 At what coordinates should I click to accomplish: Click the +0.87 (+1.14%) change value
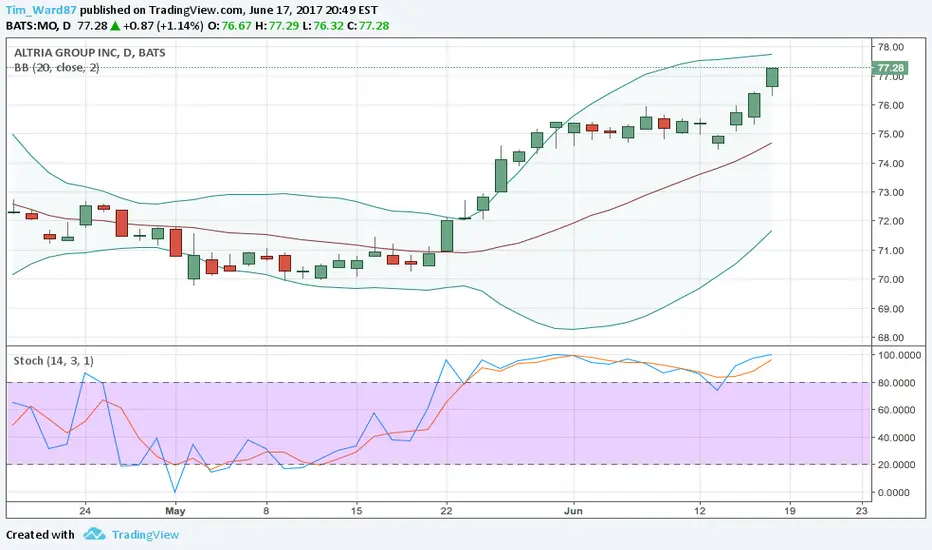(x=163, y=26)
